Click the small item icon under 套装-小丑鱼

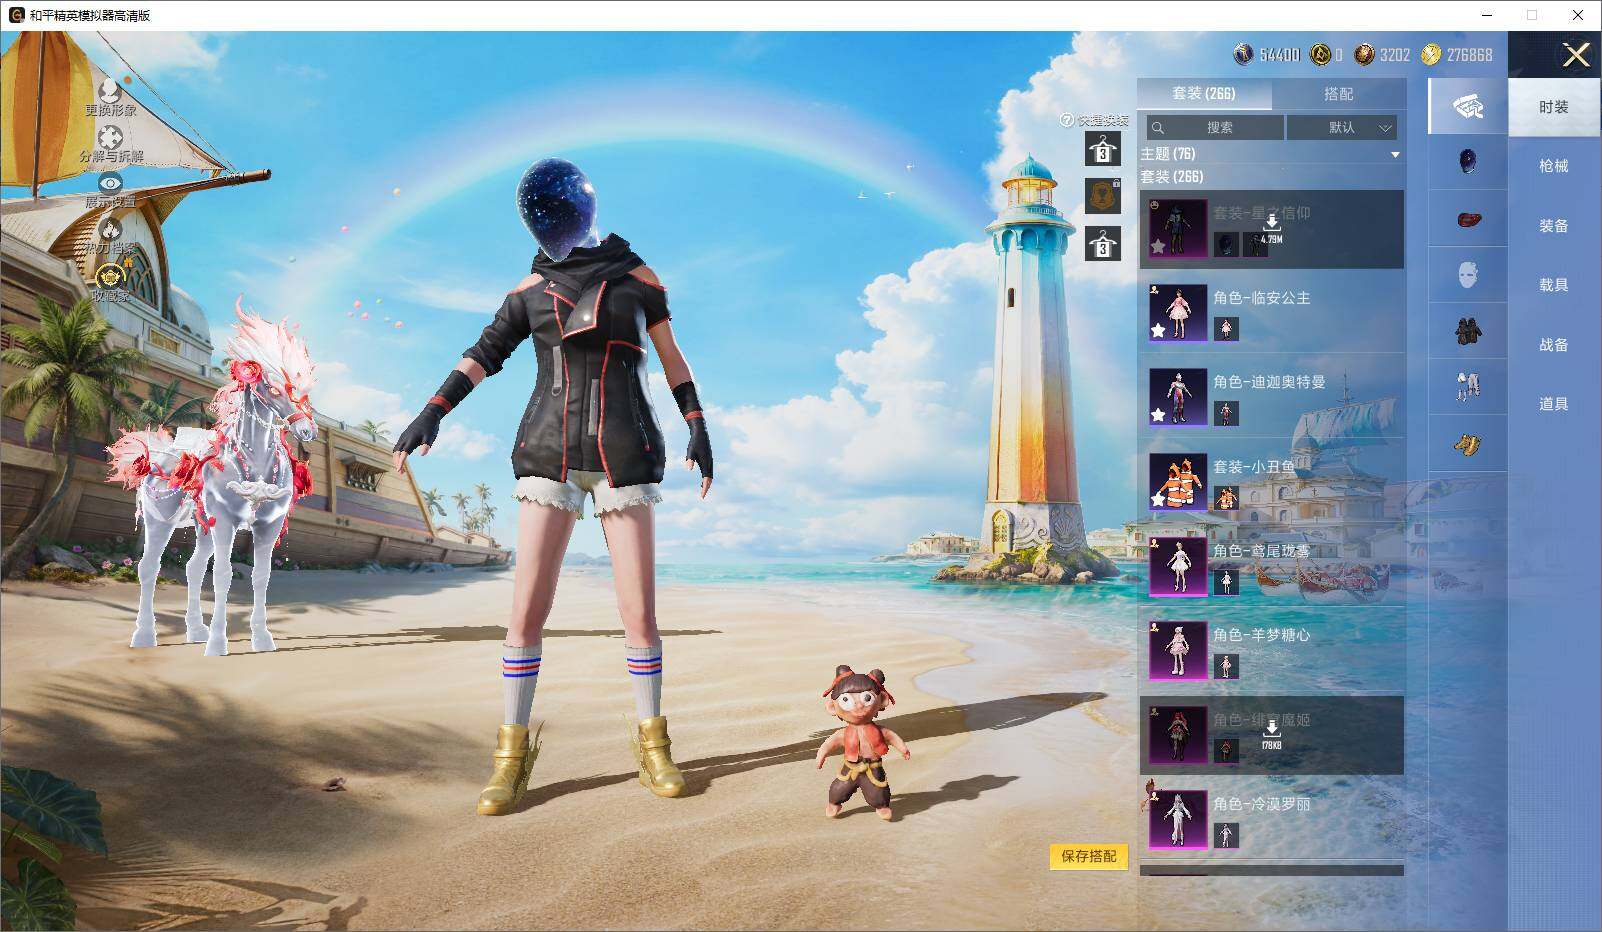pyautogui.click(x=1226, y=497)
